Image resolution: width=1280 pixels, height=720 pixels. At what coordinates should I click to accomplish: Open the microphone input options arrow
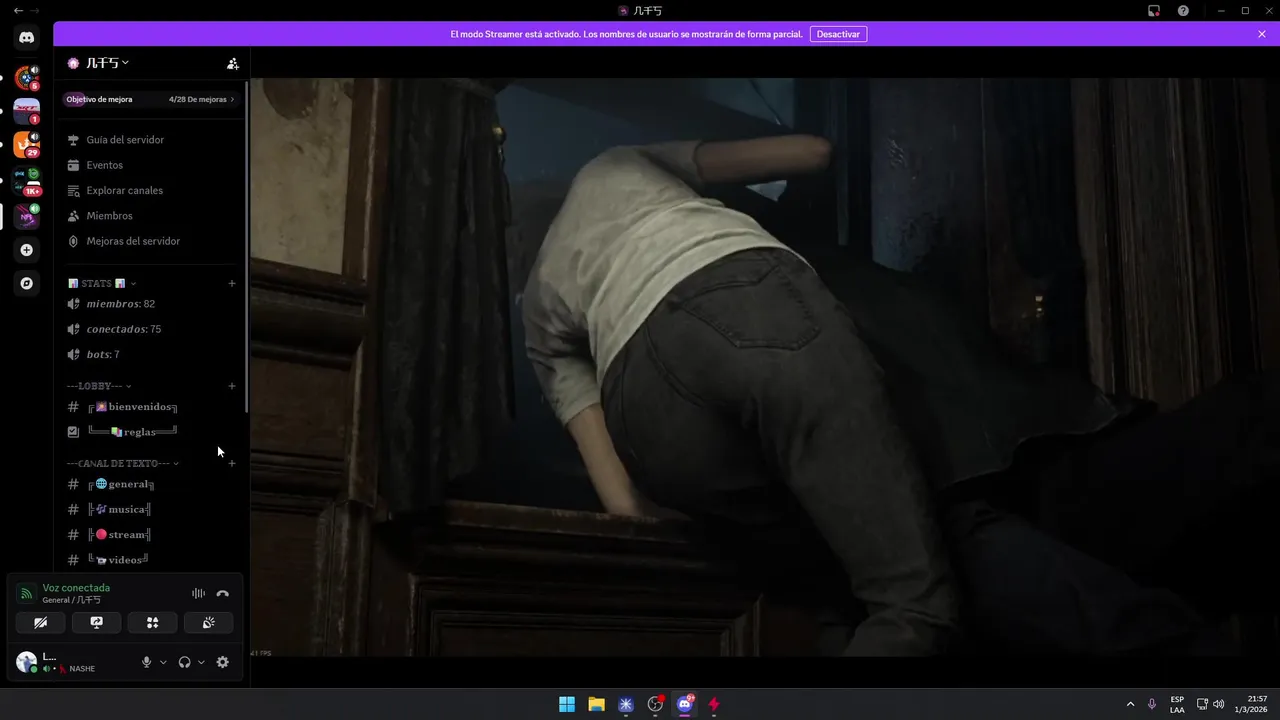(x=163, y=662)
